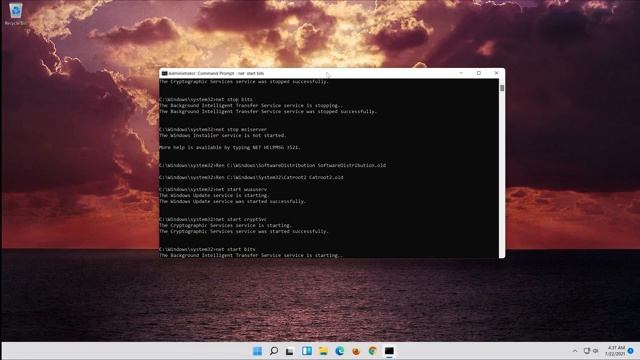
Task: Click the 'net start bits' command line
Action: click(x=207, y=249)
